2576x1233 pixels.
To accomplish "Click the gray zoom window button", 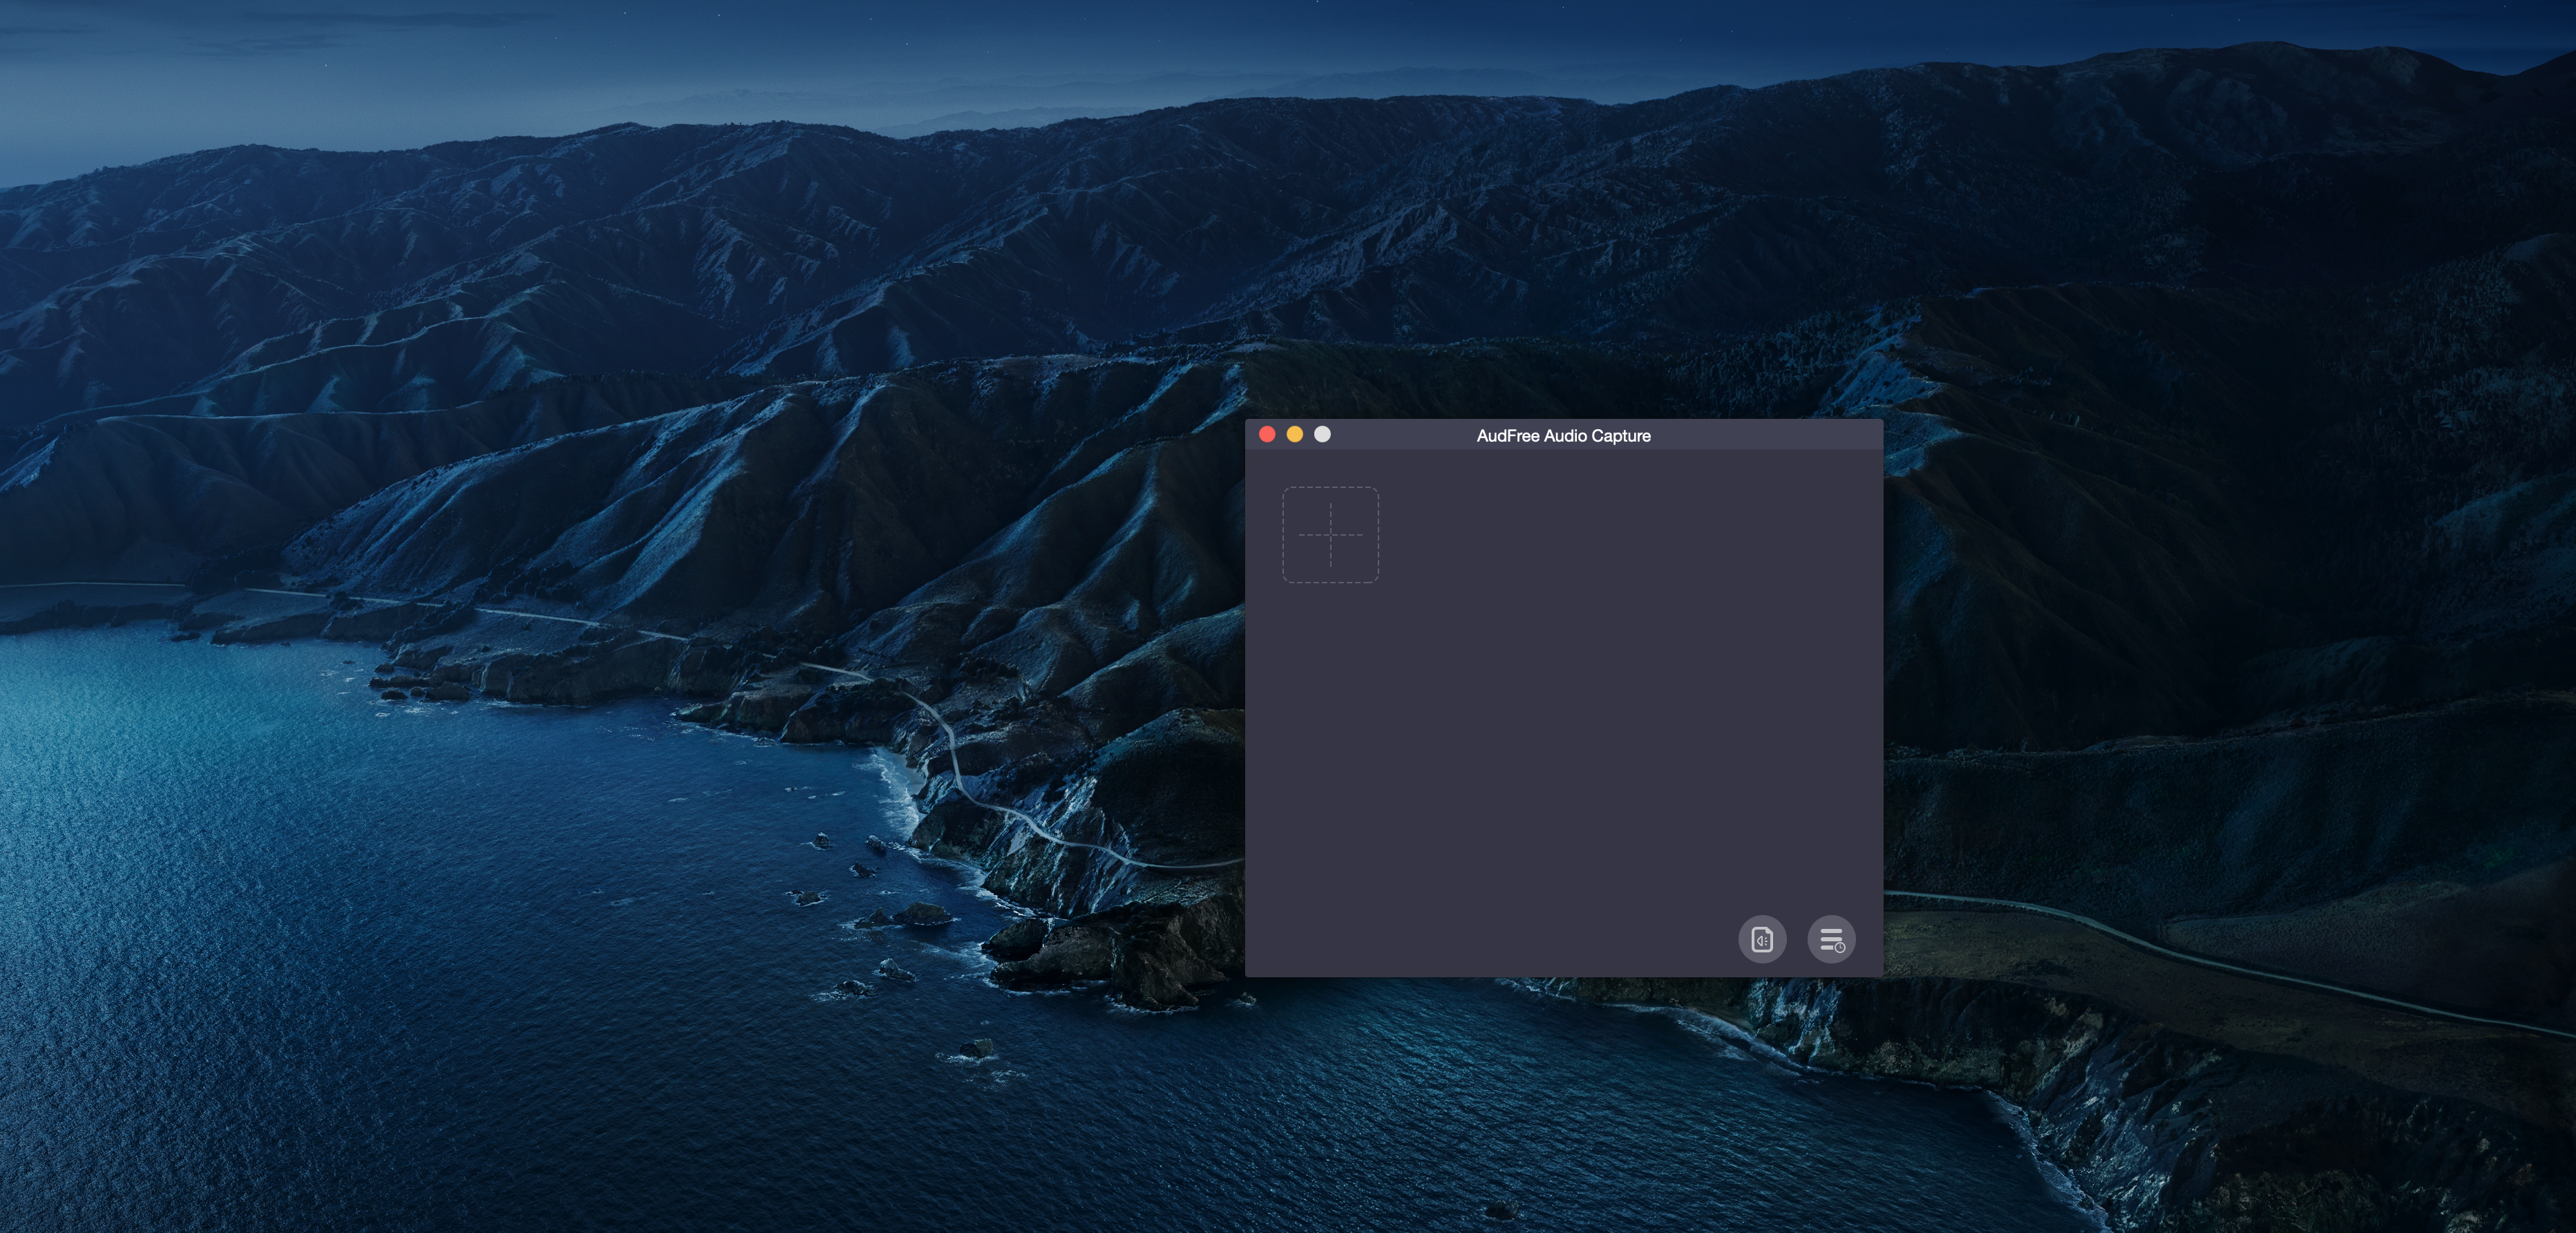I will [1322, 434].
